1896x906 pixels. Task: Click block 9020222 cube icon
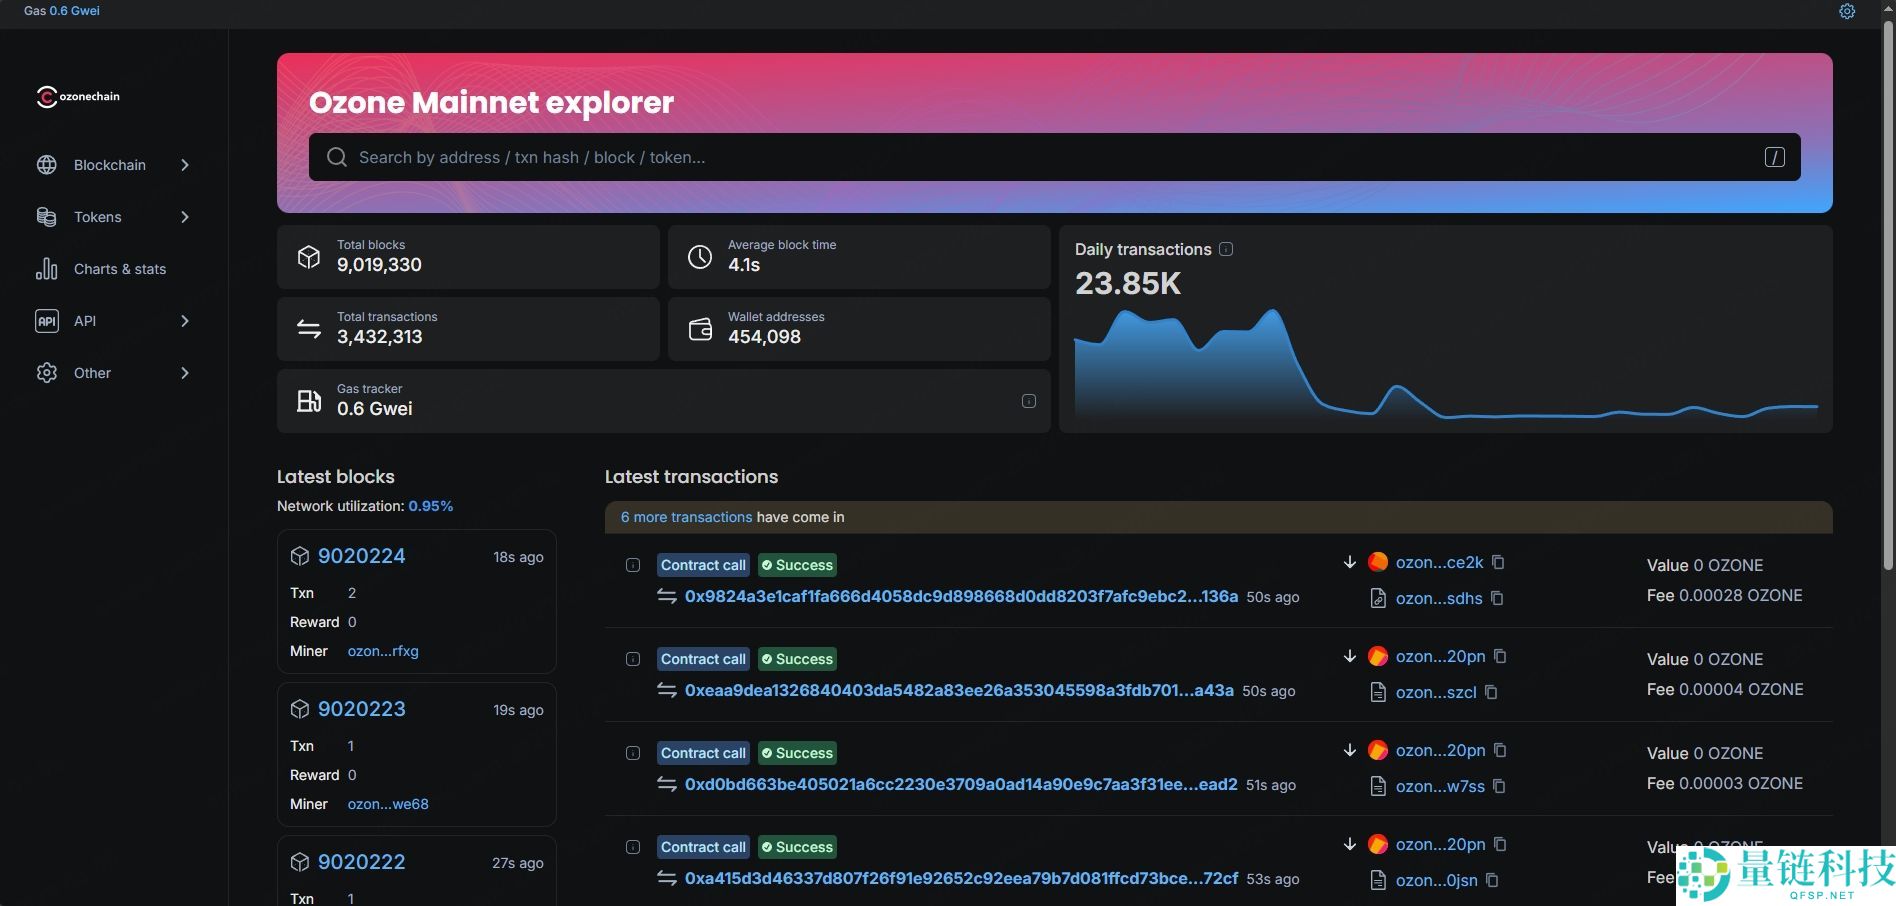(300, 862)
